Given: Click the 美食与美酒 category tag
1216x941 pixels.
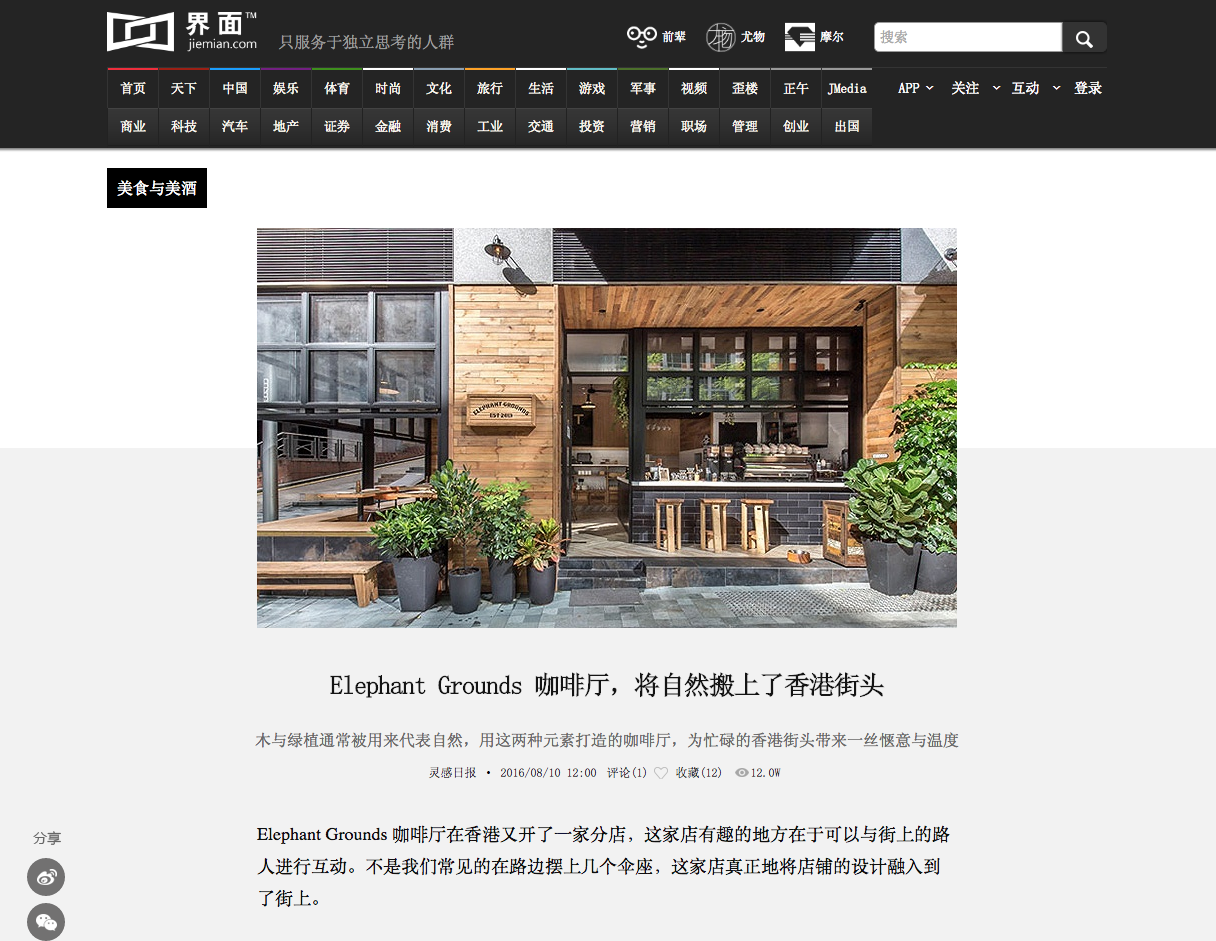Looking at the screenshot, I should (157, 188).
